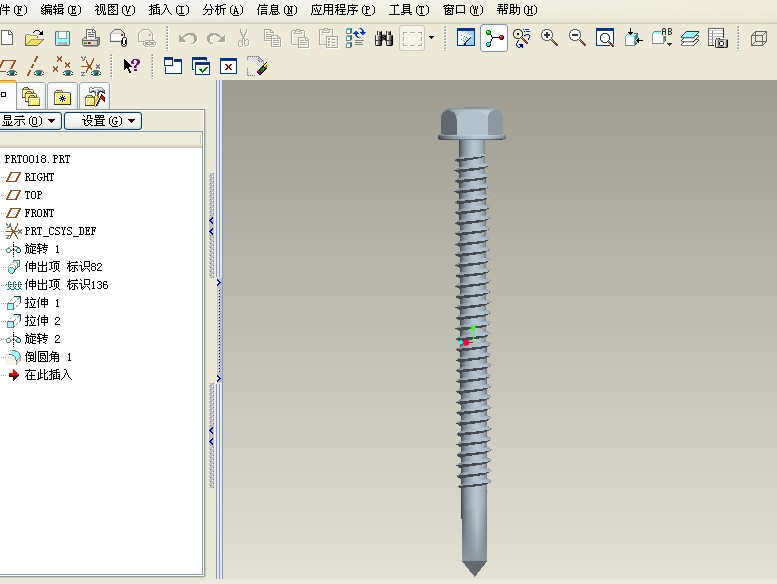The image size is (777, 584).
Task: Open the layers tool
Action: tap(689, 38)
